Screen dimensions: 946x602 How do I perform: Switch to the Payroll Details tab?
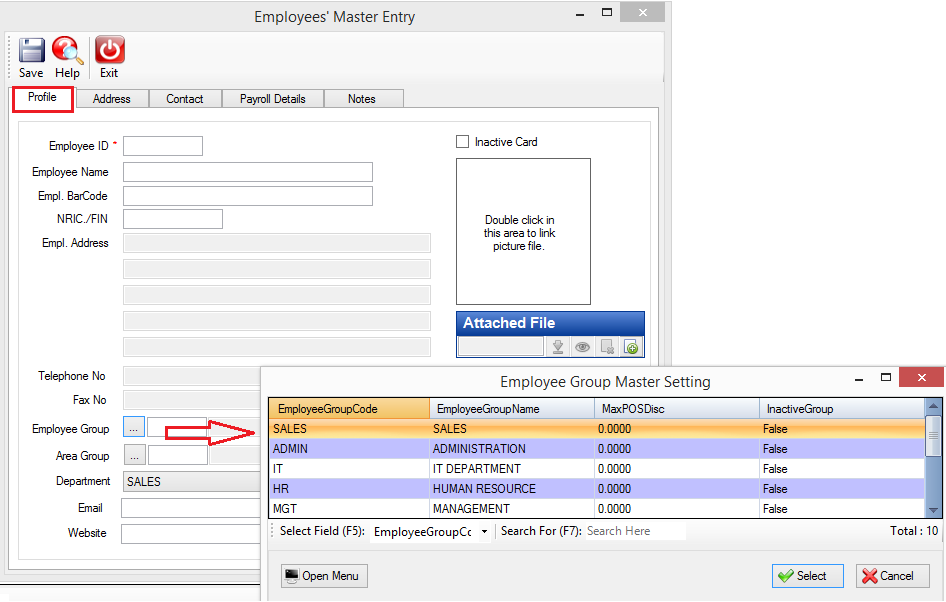[x=273, y=99]
